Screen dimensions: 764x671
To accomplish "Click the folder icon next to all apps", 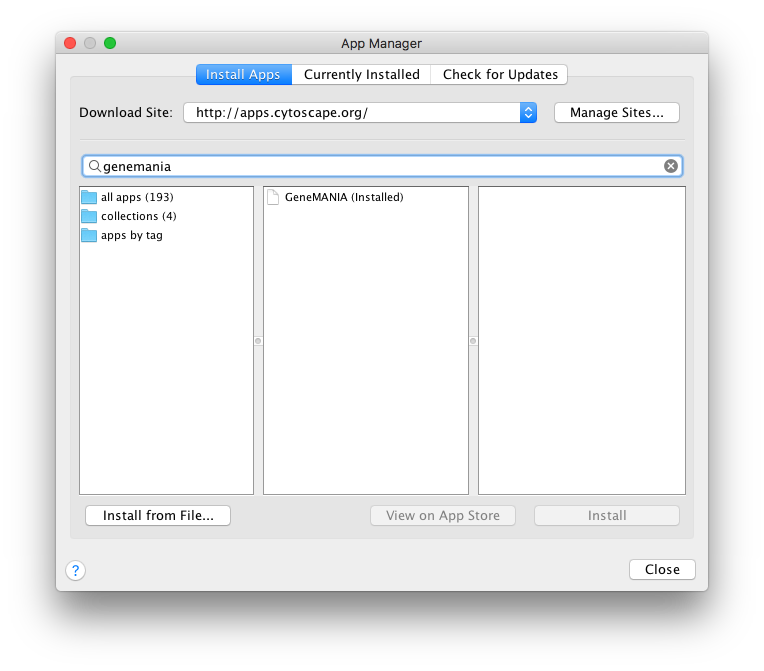I will [x=89, y=197].
